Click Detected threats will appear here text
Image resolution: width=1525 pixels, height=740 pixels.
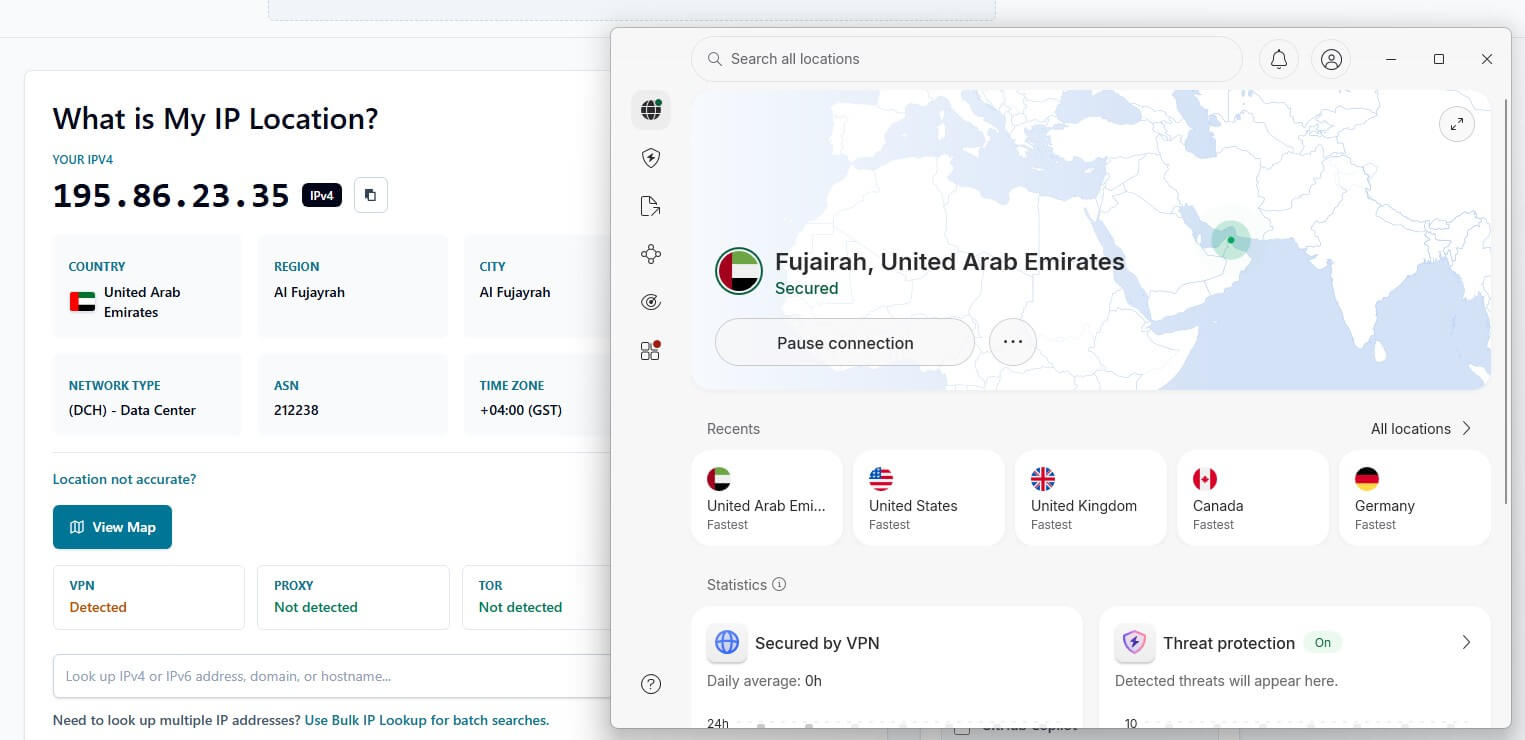point(1226,681)
